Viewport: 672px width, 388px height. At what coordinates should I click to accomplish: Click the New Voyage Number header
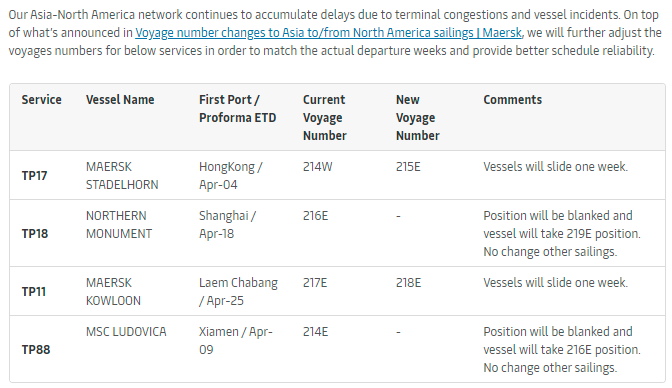(417, 117)
